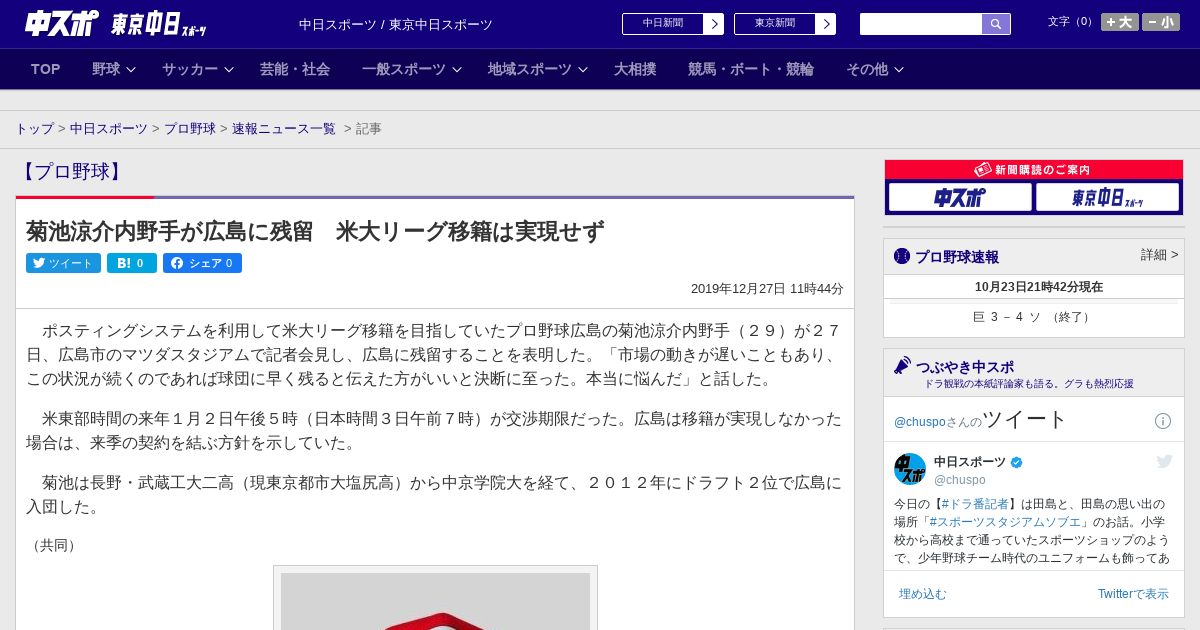The height and width of the screenshot is (630, 1200).
Task: Share article with Twitter ツイート button
Action: pyautogui.click(x=63, y=263)
